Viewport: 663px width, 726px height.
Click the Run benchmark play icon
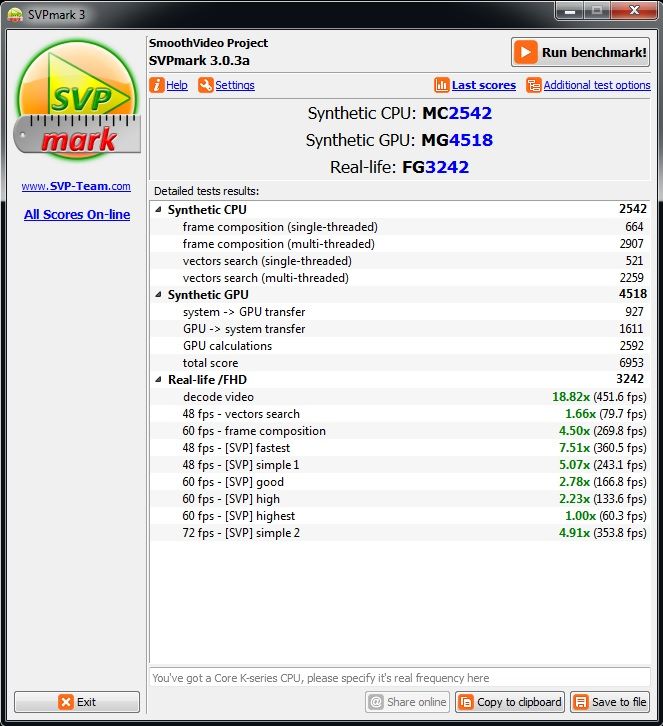tap(525, 52)
